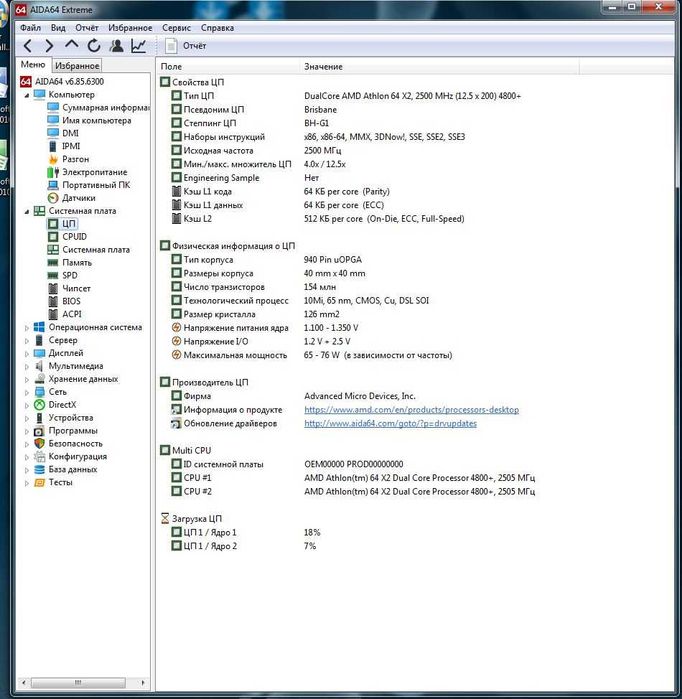Refresh the page with the circular arrow icon

(x=94, y=46)
